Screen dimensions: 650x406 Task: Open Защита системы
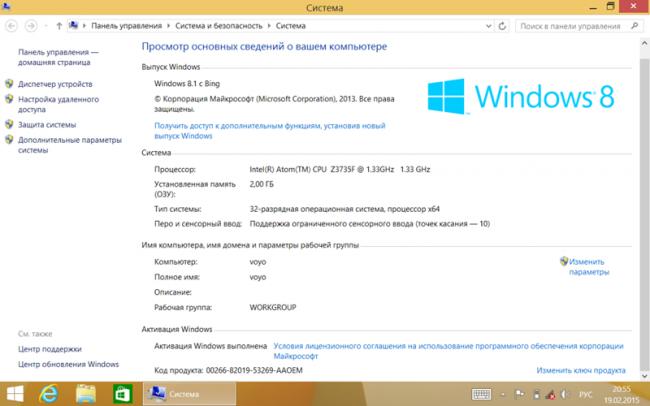coord(47,124)
